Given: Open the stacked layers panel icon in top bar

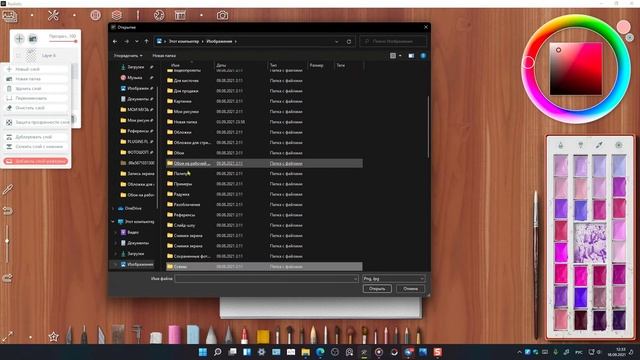Looking at the screenshot, I should [117, 16].
